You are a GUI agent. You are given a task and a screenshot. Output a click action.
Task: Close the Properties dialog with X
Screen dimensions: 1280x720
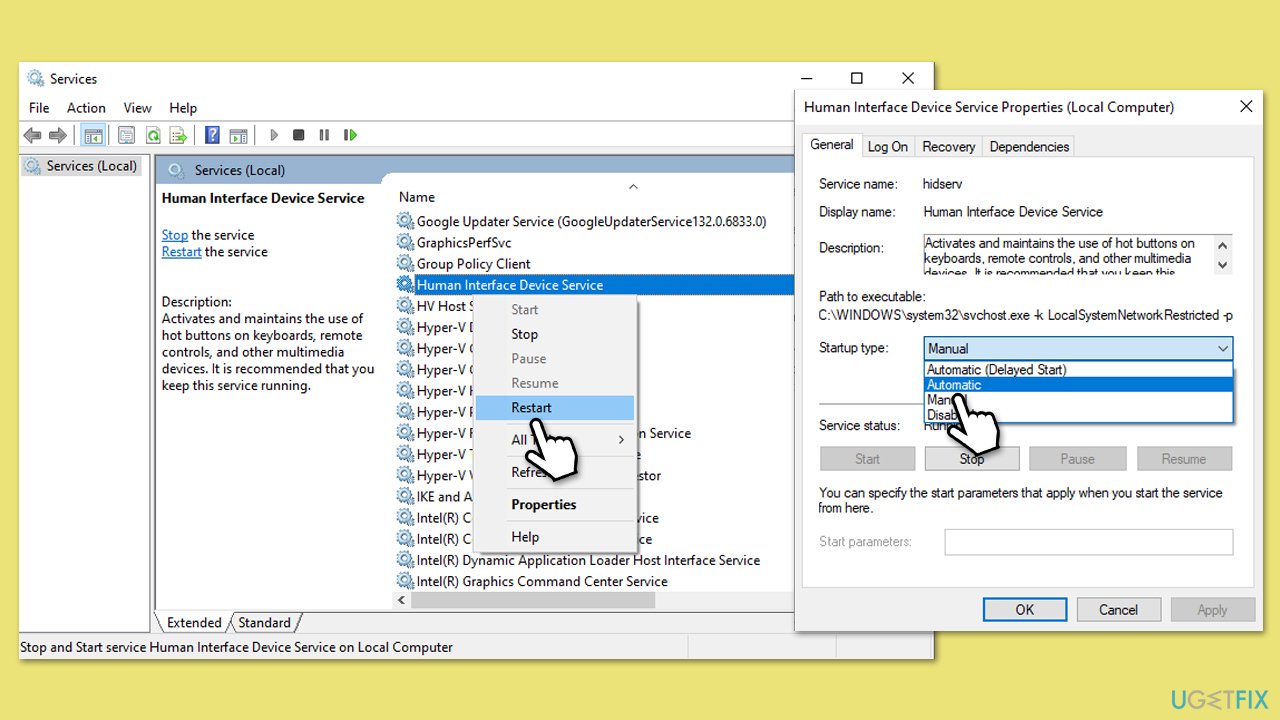1246,106
